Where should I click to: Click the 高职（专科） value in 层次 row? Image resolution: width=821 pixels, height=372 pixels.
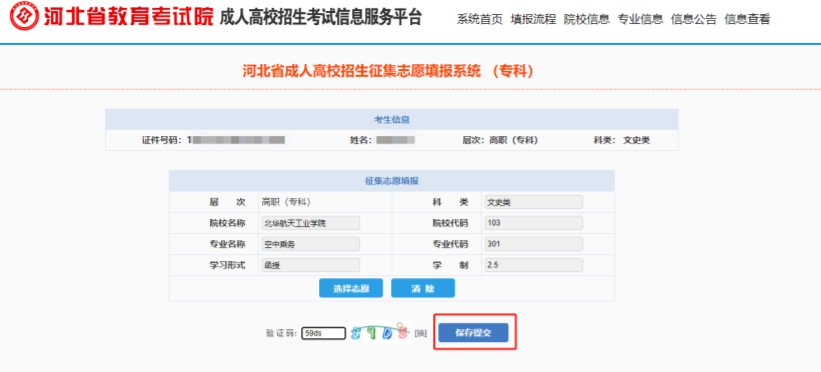286,202
